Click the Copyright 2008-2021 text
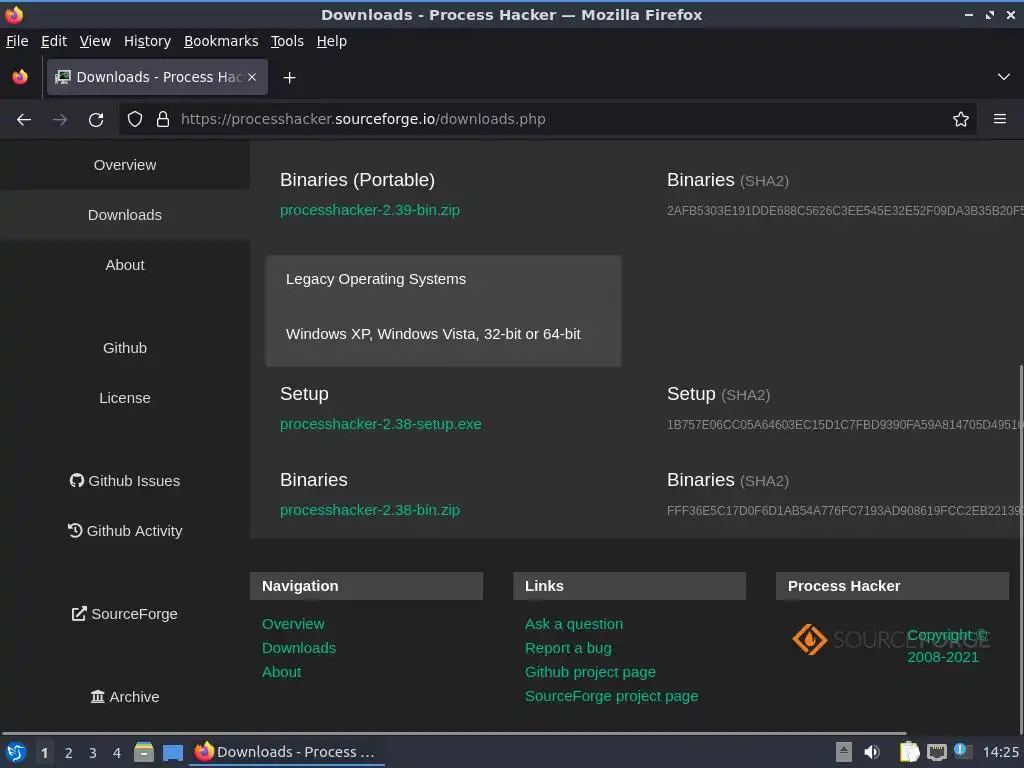 pyautogui.click(x=947, y=646)
